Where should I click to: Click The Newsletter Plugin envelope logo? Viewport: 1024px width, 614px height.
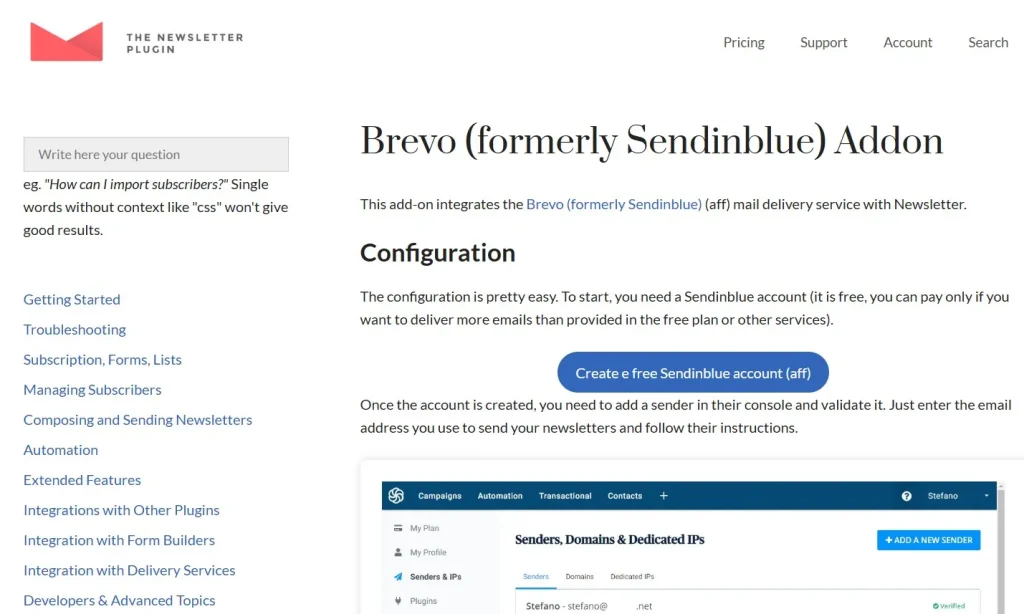click(67, 41)
